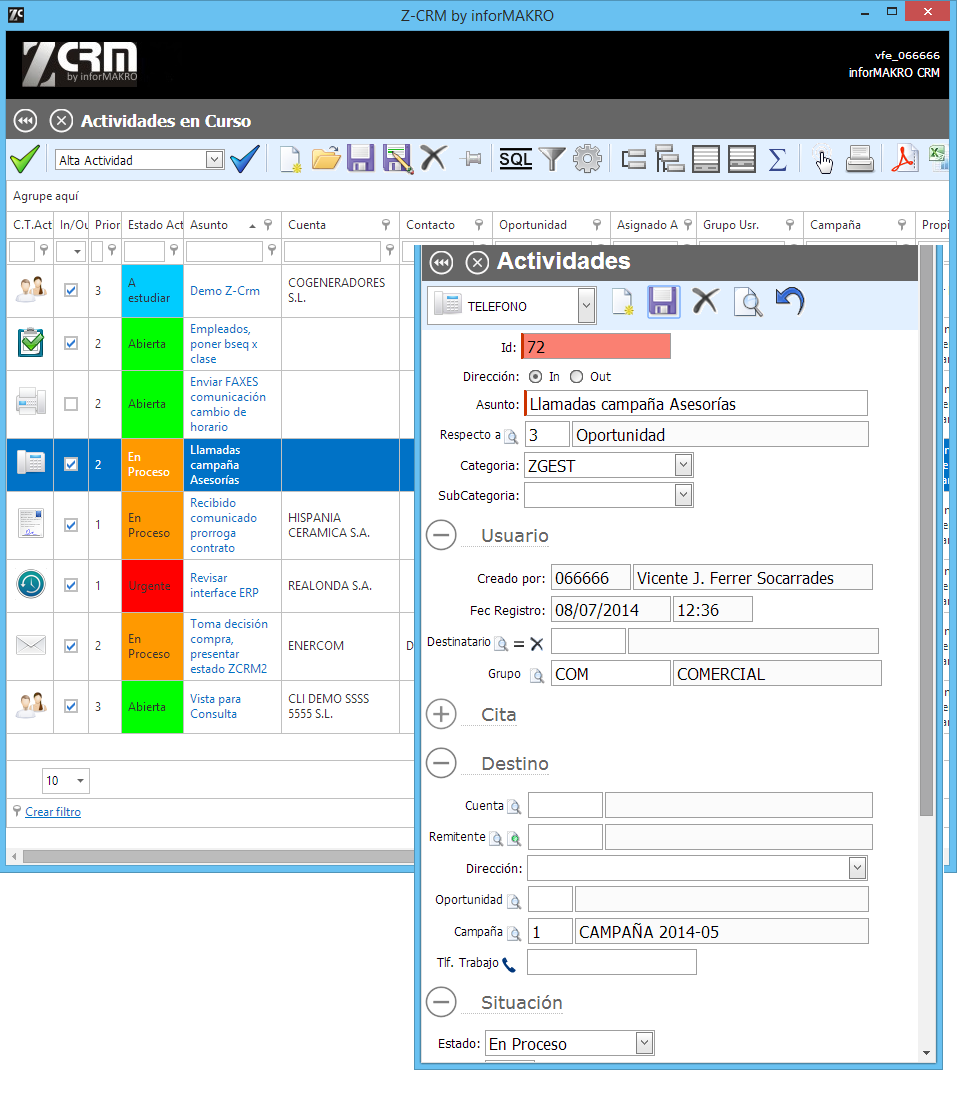Click the Asunto text field
This screenshot has height=1106, width=980.
coord(696,403)
